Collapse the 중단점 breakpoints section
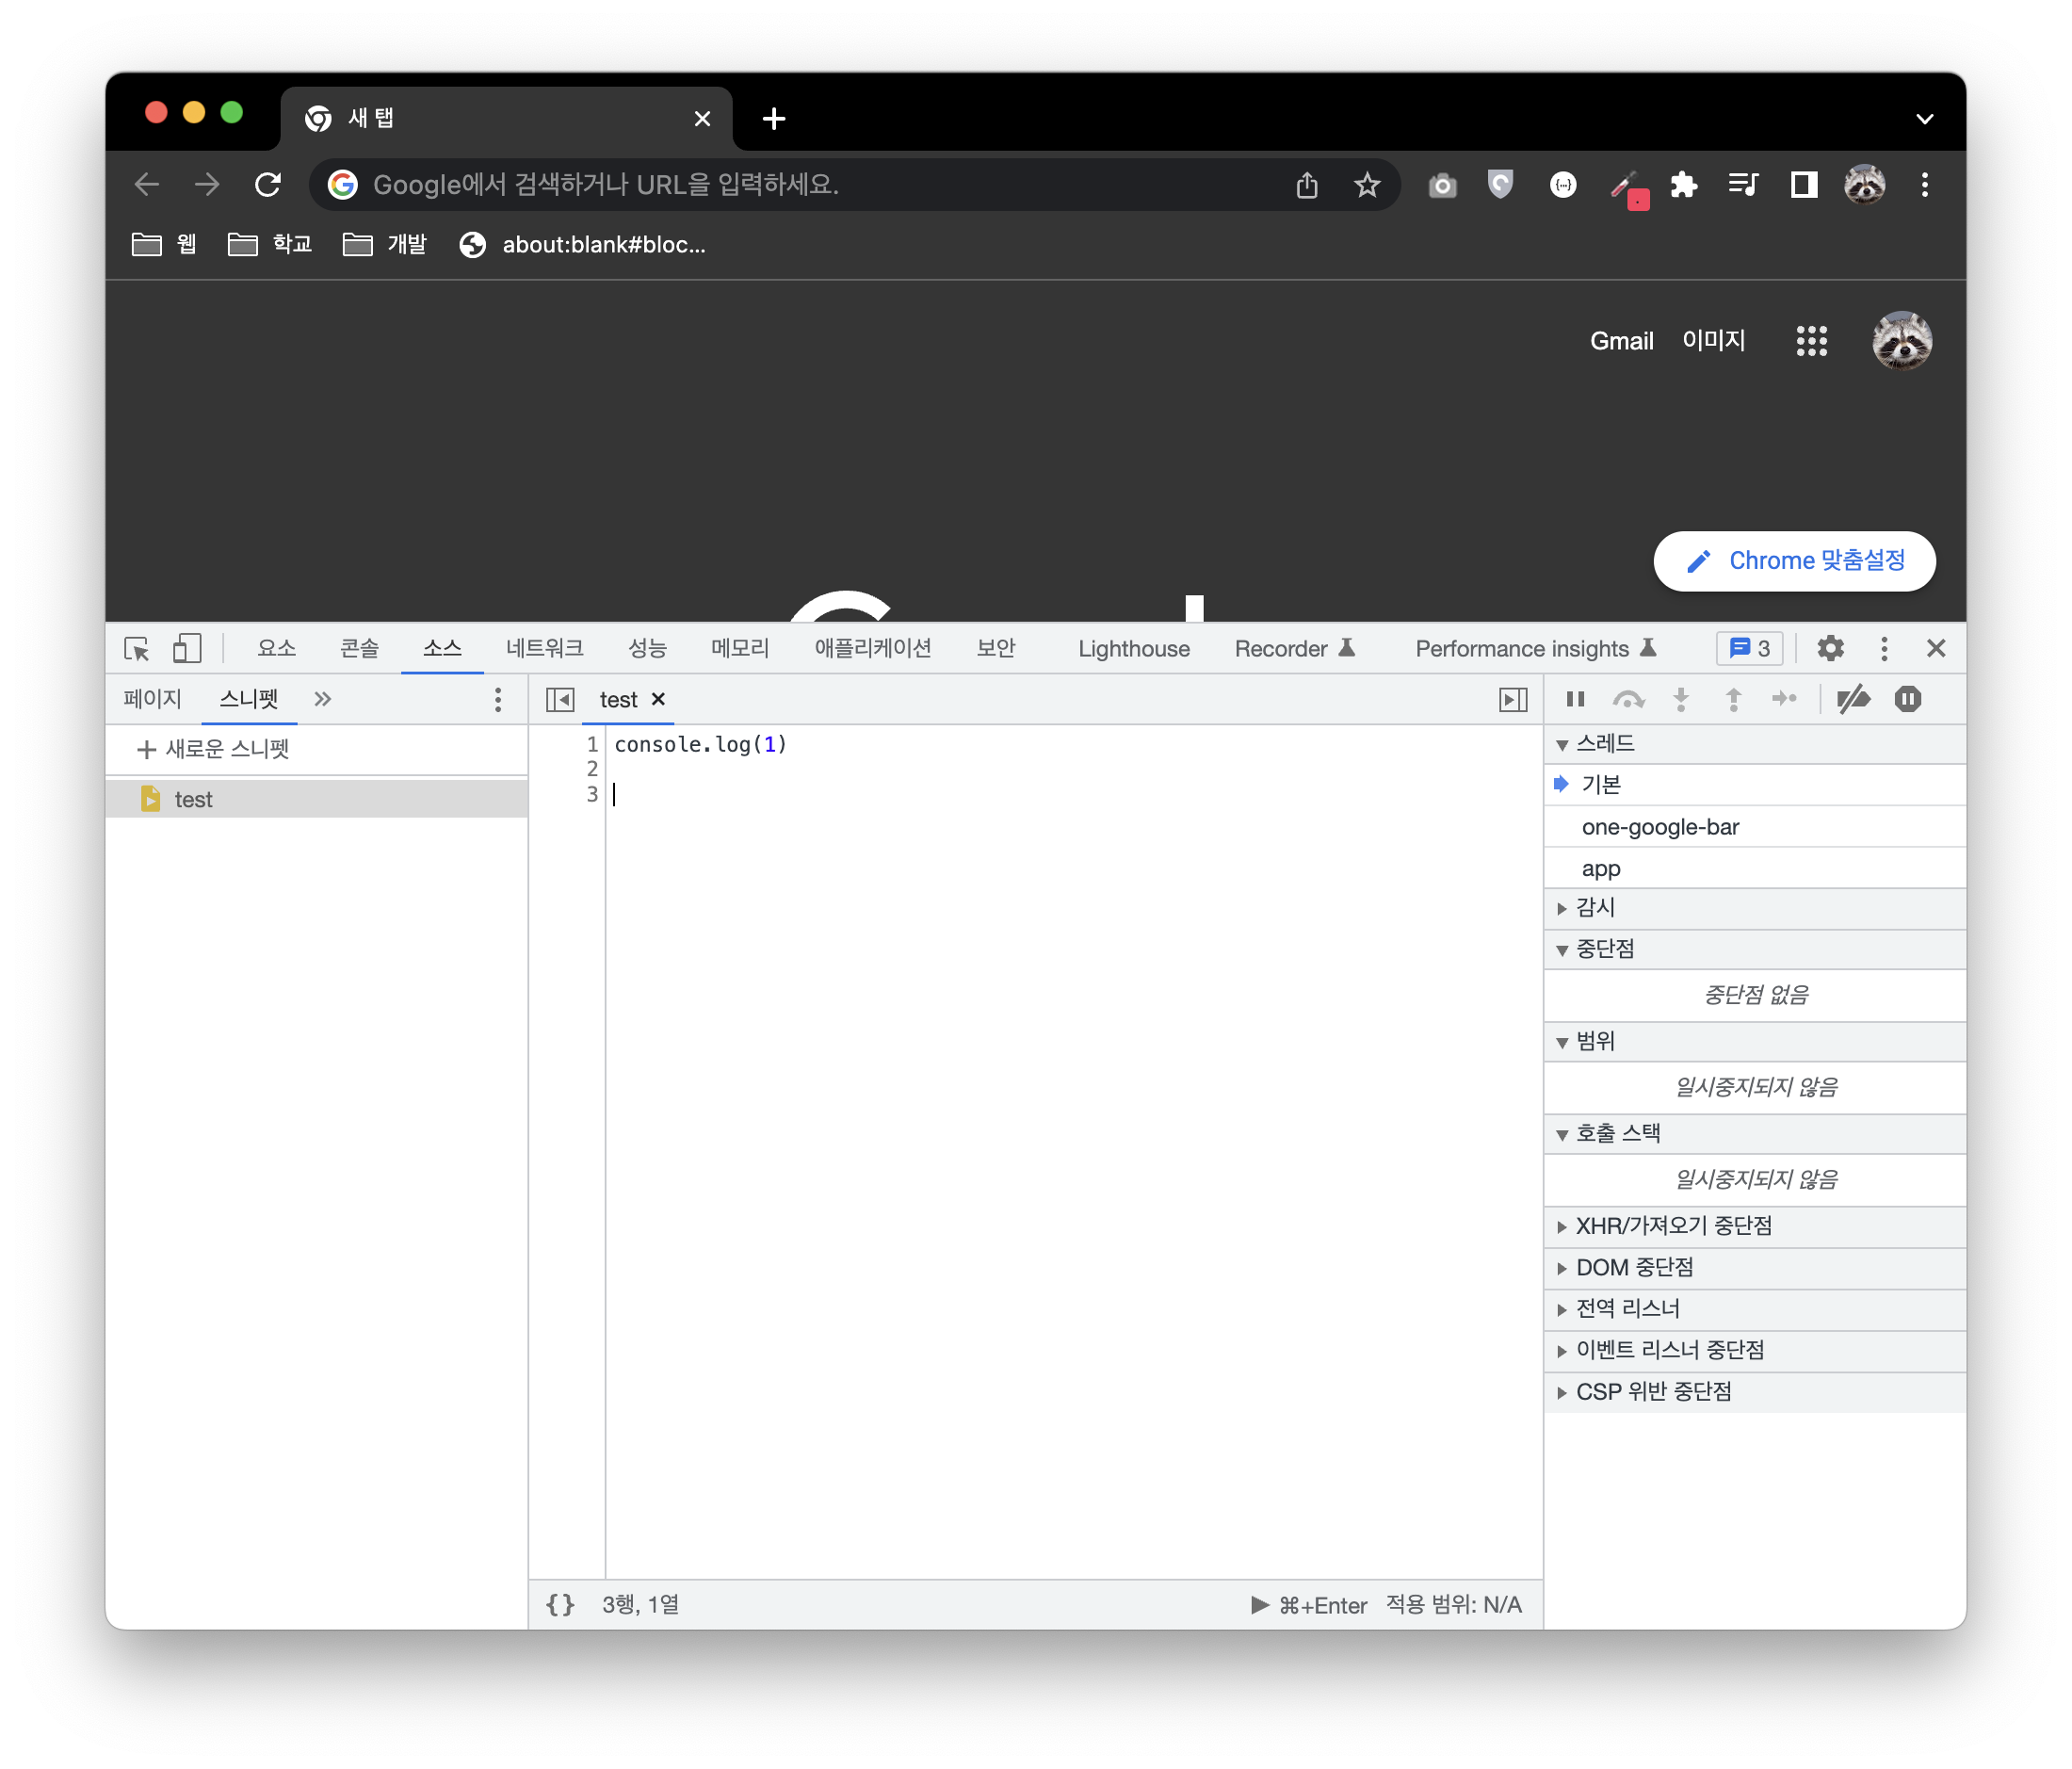 click(x=1604, y=949)
